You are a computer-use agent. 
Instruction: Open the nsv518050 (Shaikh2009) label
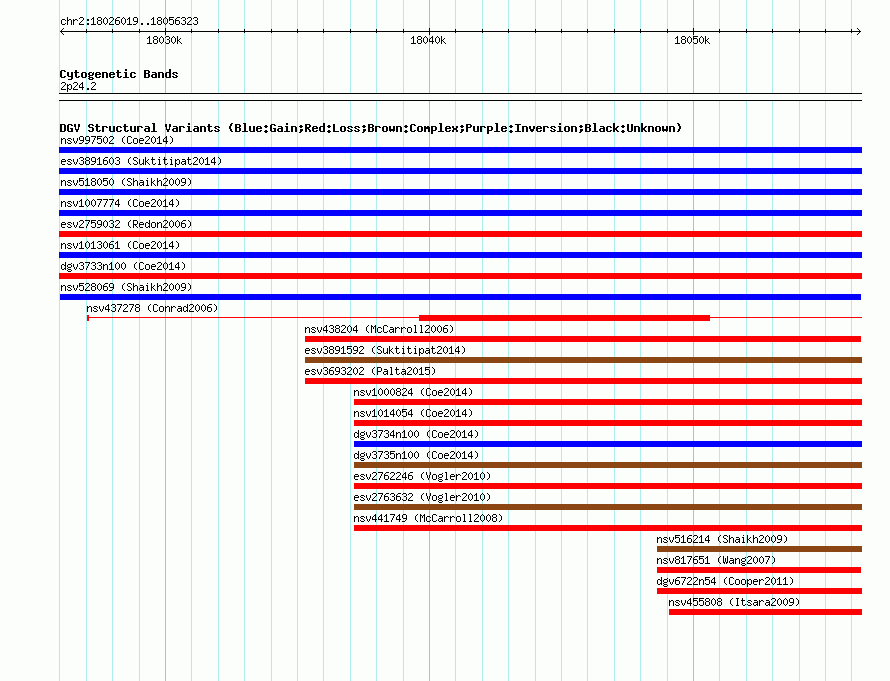(126, 182)
